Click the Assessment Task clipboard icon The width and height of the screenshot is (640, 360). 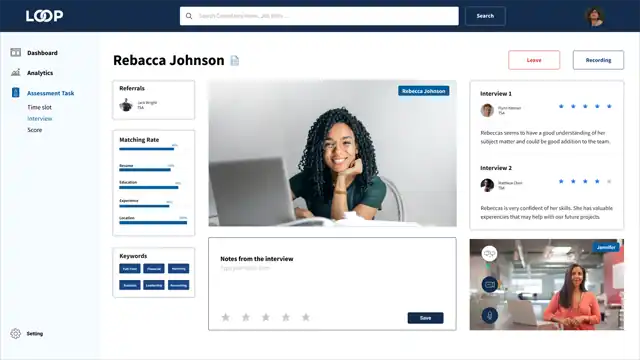(16, 93)
